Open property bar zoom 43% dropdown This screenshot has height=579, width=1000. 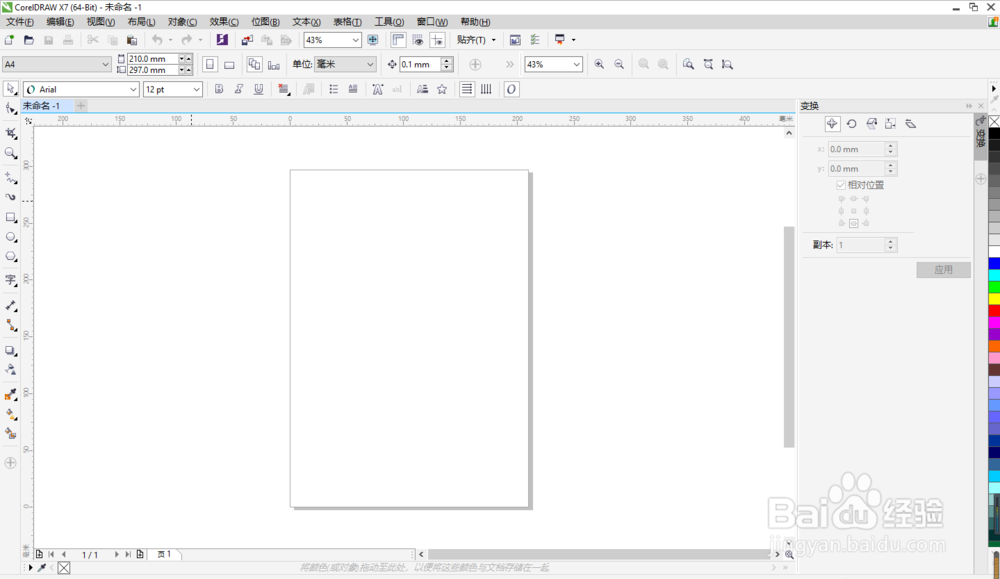577,64
